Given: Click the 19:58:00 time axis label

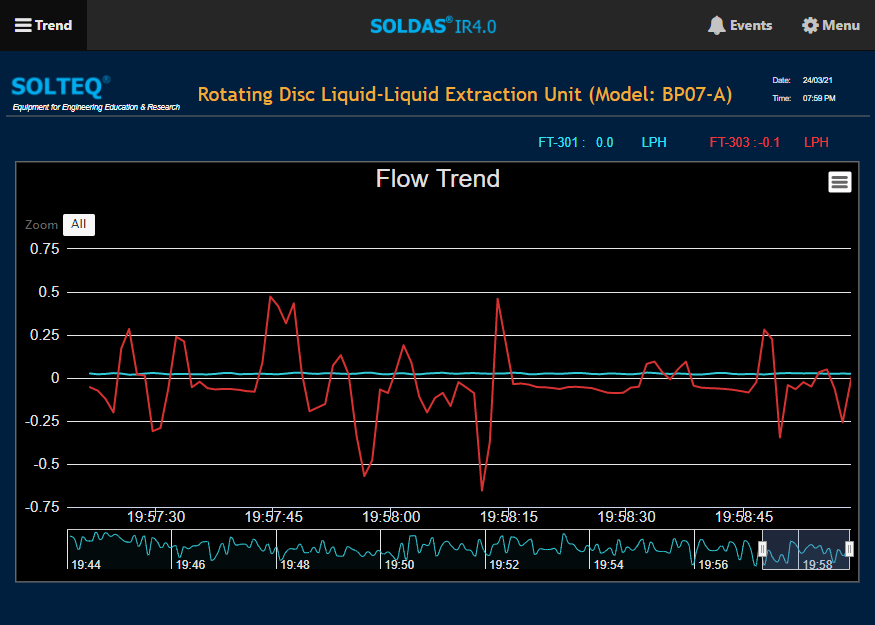Looking at the screenshot, I should tap(391, 517).
